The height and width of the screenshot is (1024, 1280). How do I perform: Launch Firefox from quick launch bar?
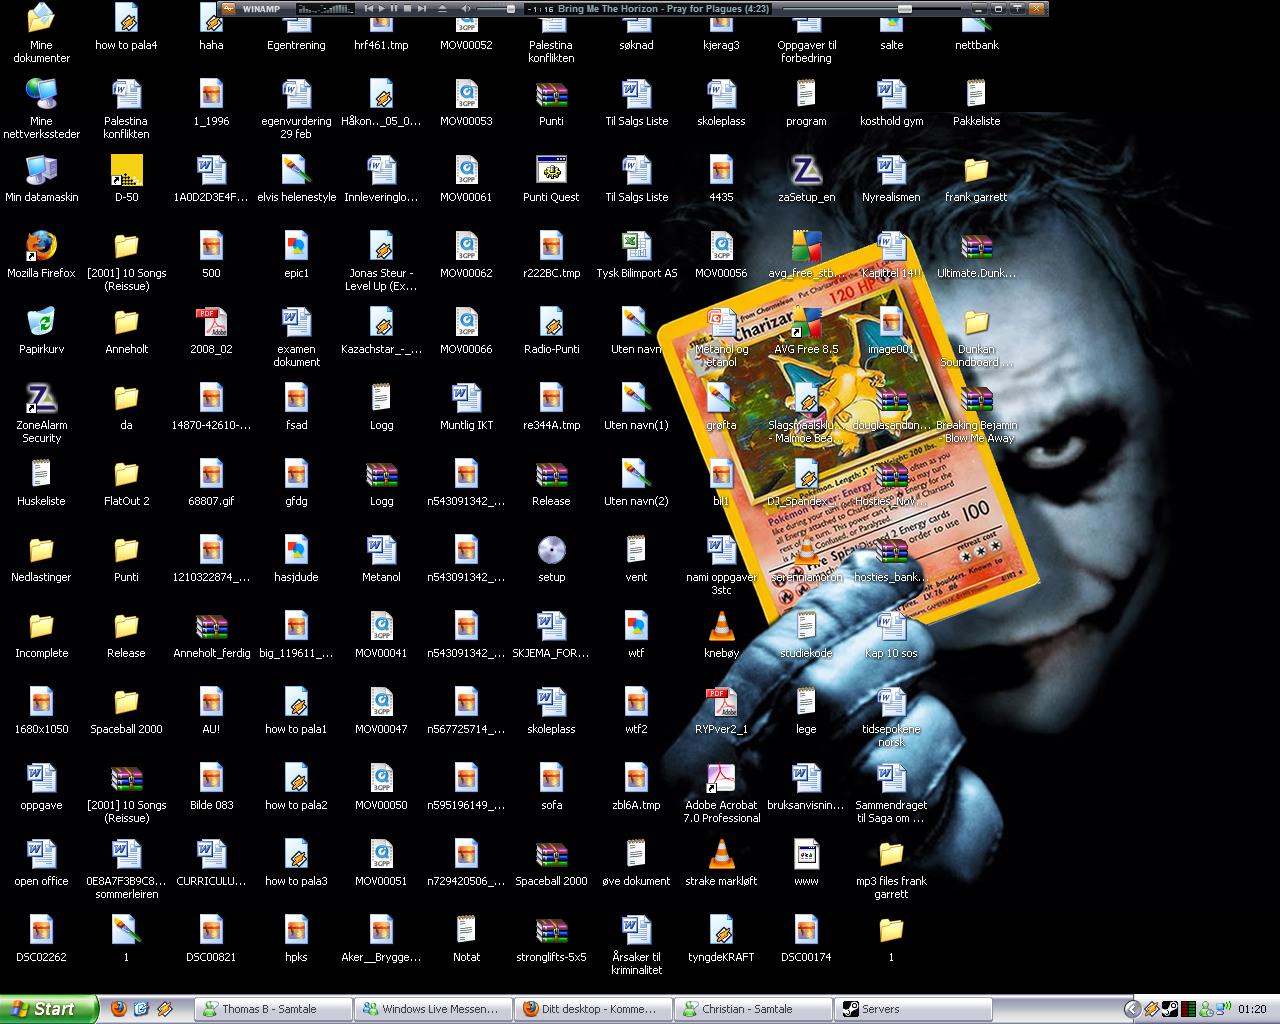pos(119,1009)
